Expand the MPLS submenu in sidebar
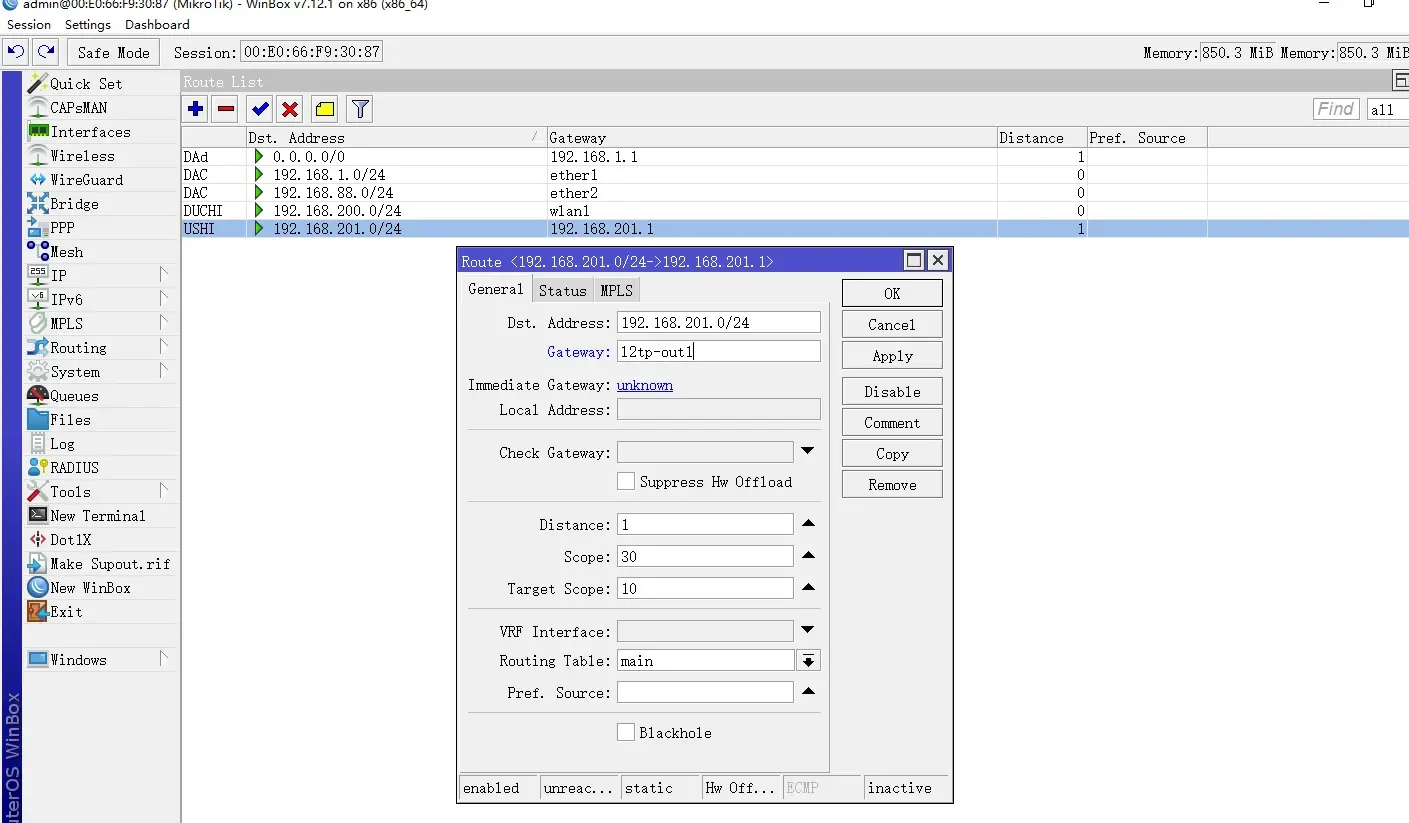The height and width of the screenshot is (823, 1409). click(x=163, y=323)
